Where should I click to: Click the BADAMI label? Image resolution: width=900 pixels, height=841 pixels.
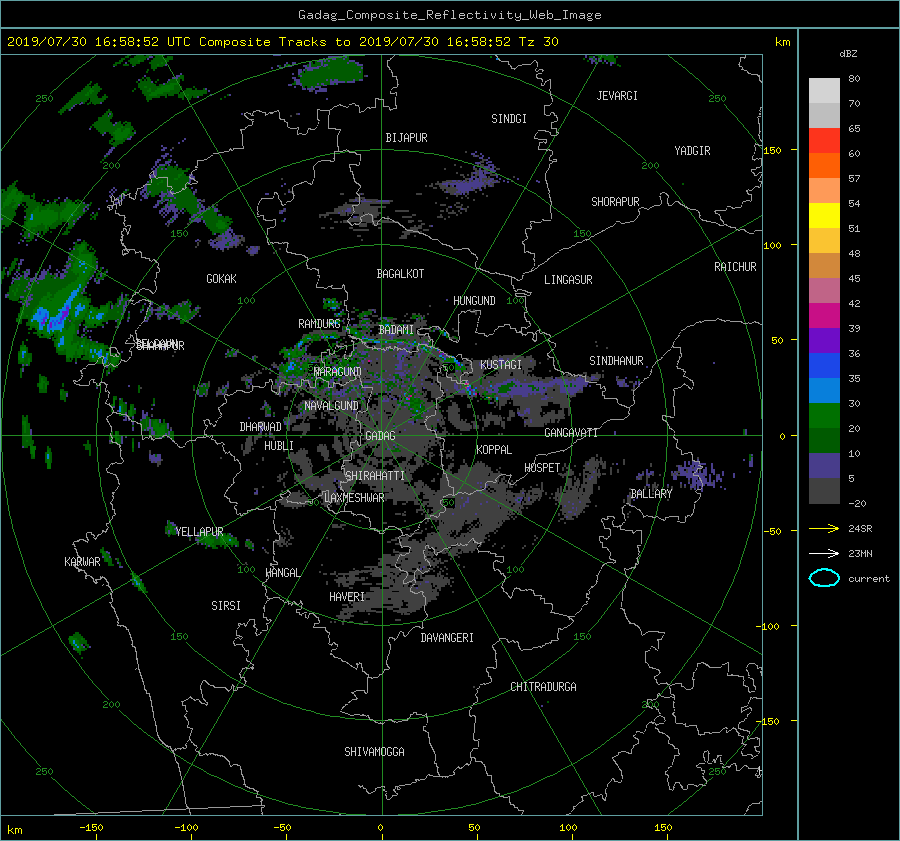(396, 330)
